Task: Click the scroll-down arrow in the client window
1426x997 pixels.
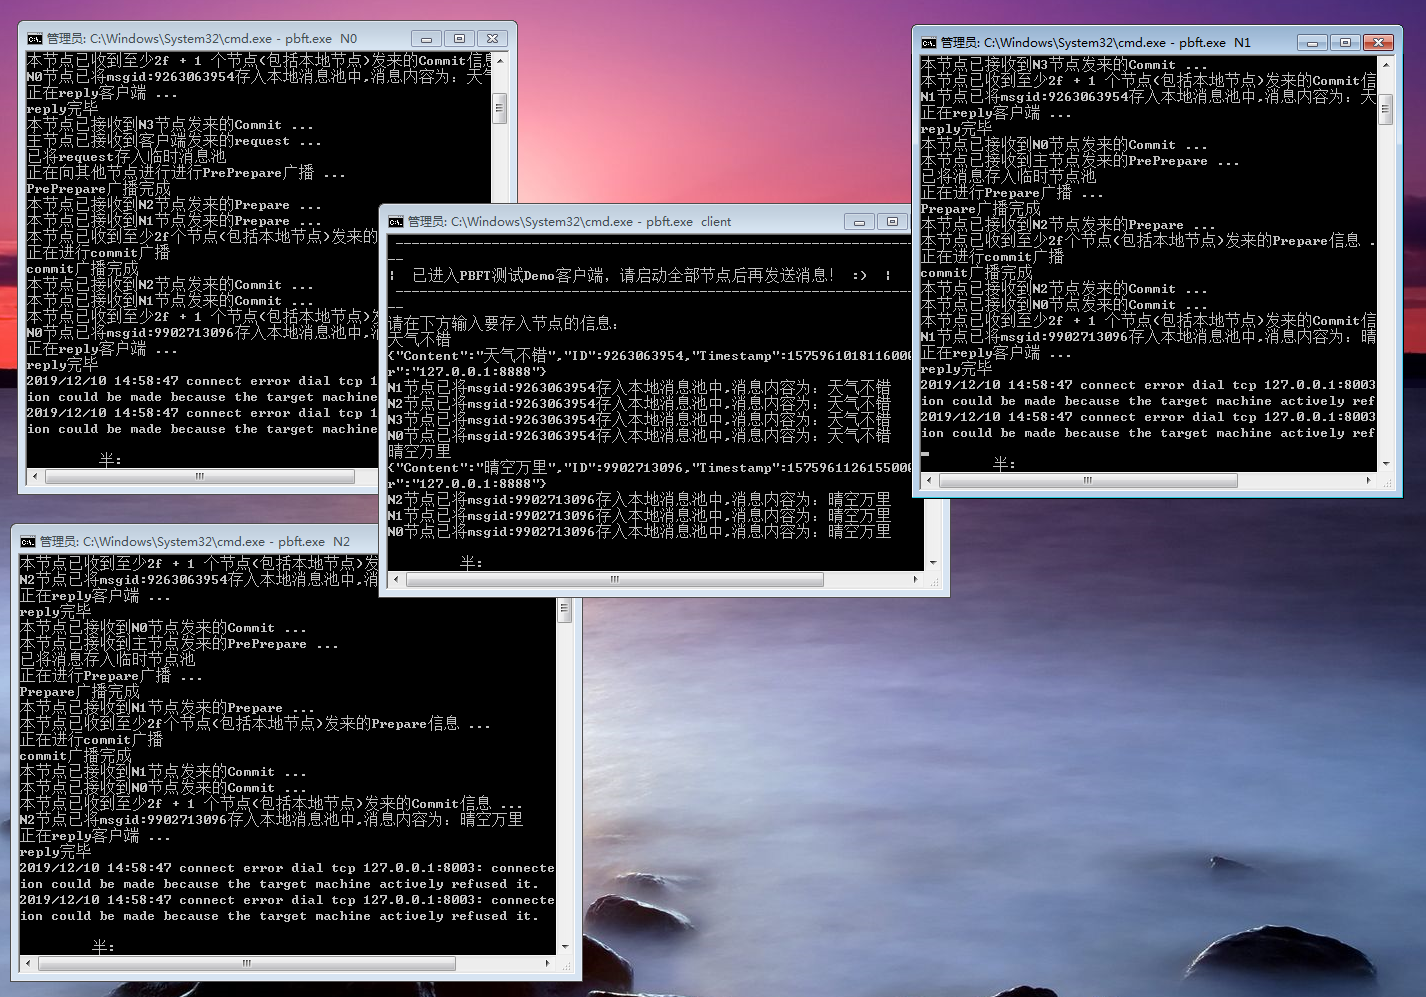Action: [933, 563]
